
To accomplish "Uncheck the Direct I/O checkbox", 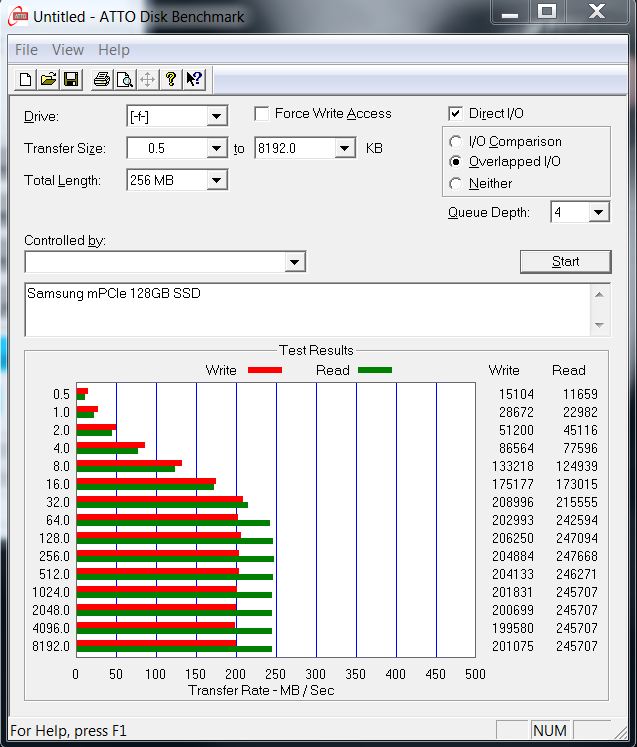I will [456, 114].
